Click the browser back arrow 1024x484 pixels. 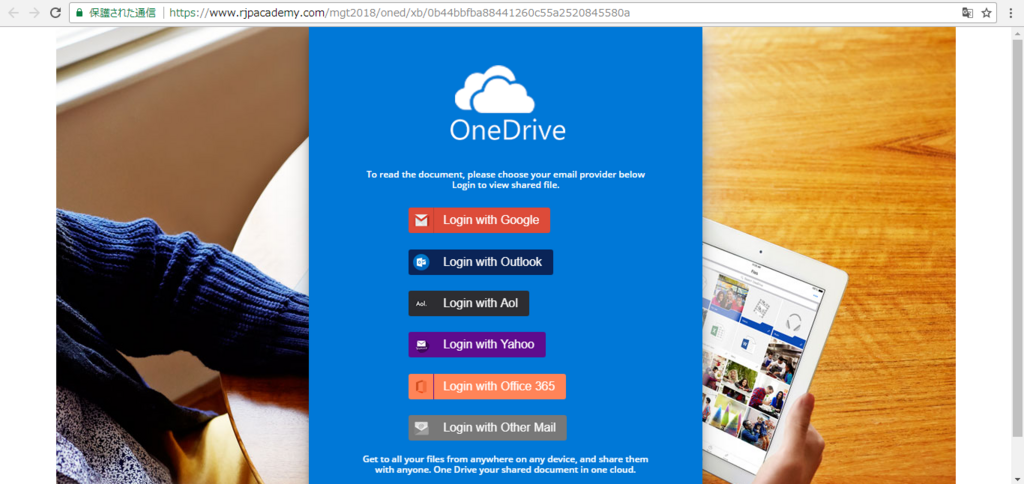pos(14,12)
